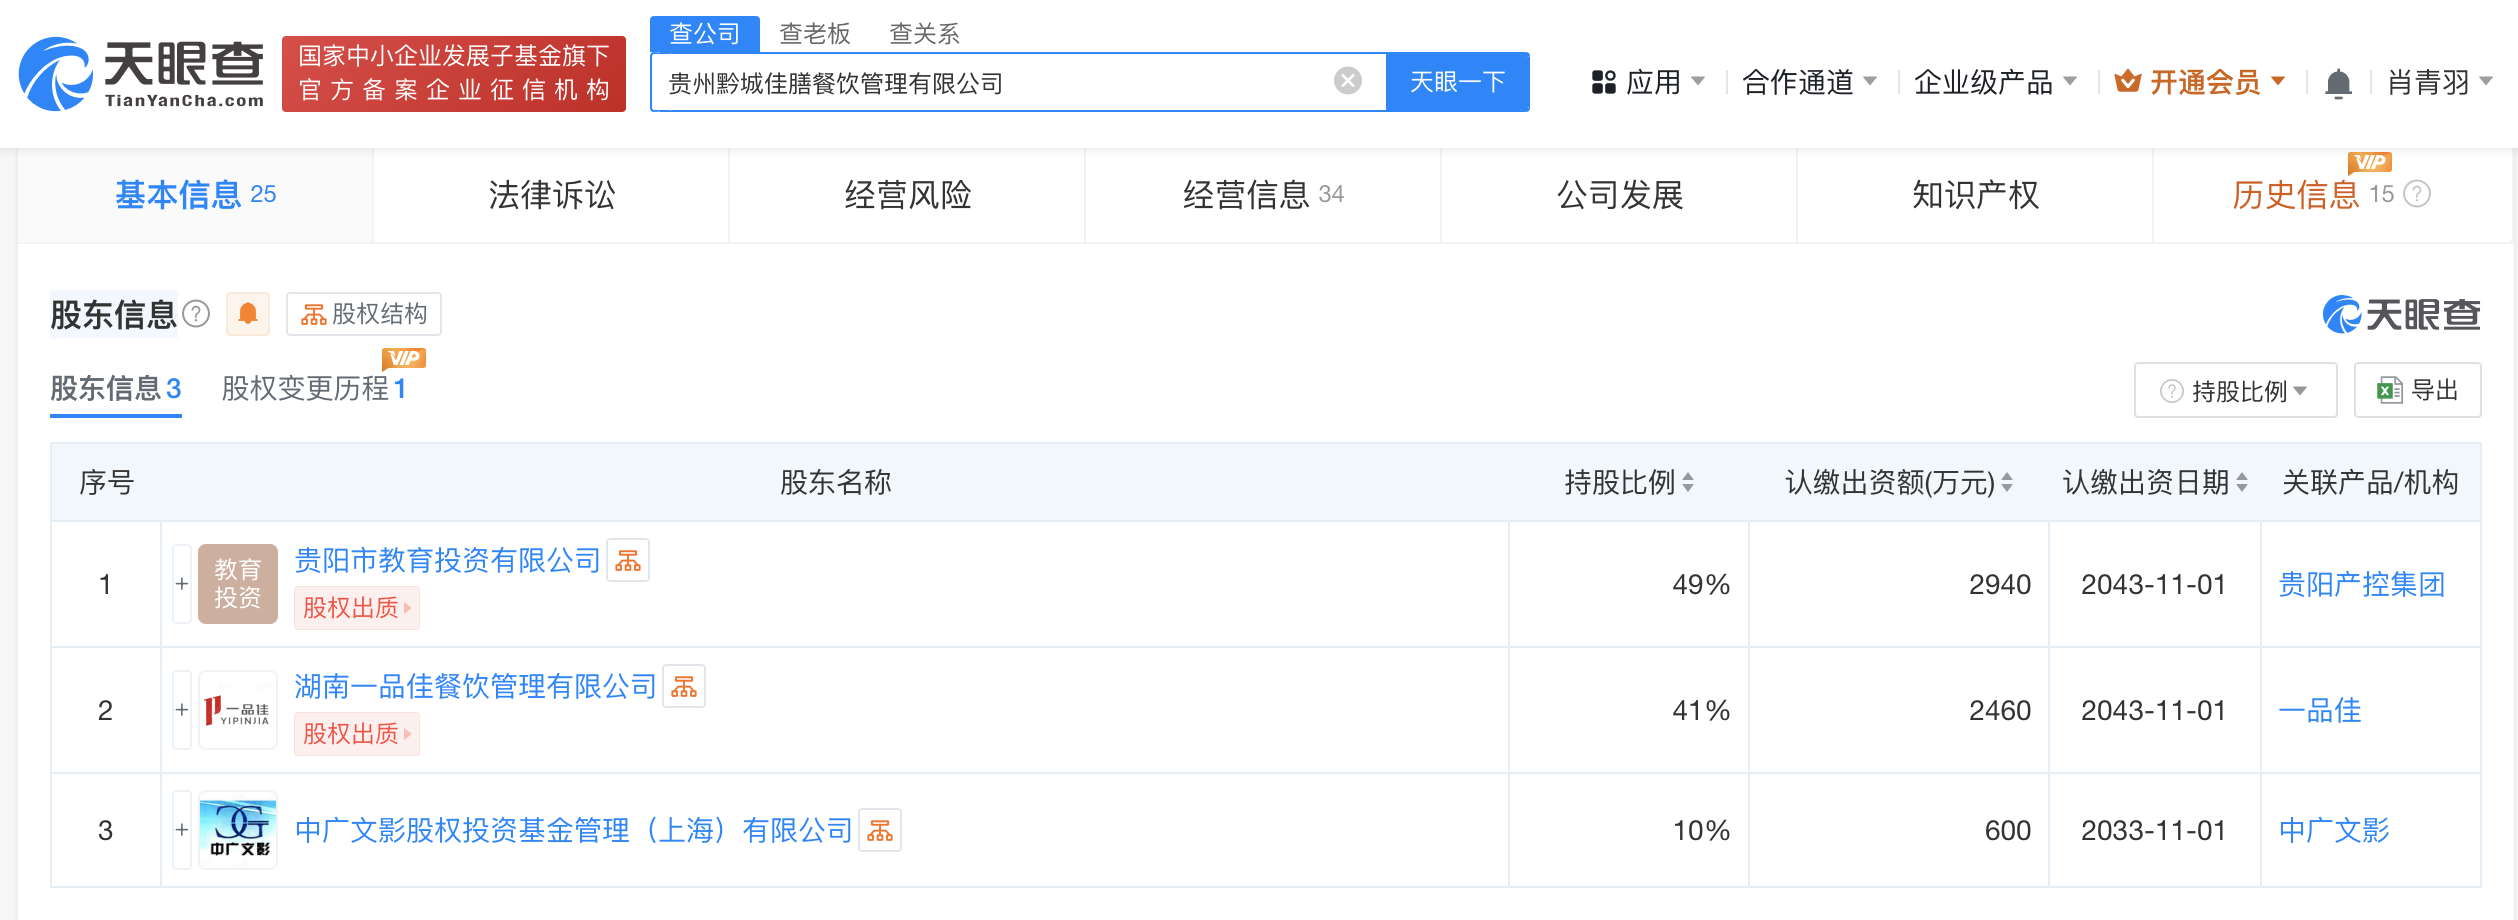Open the 中广文影 related link
This screenshot has height=920, width=2518.
tap(2334, 830)
